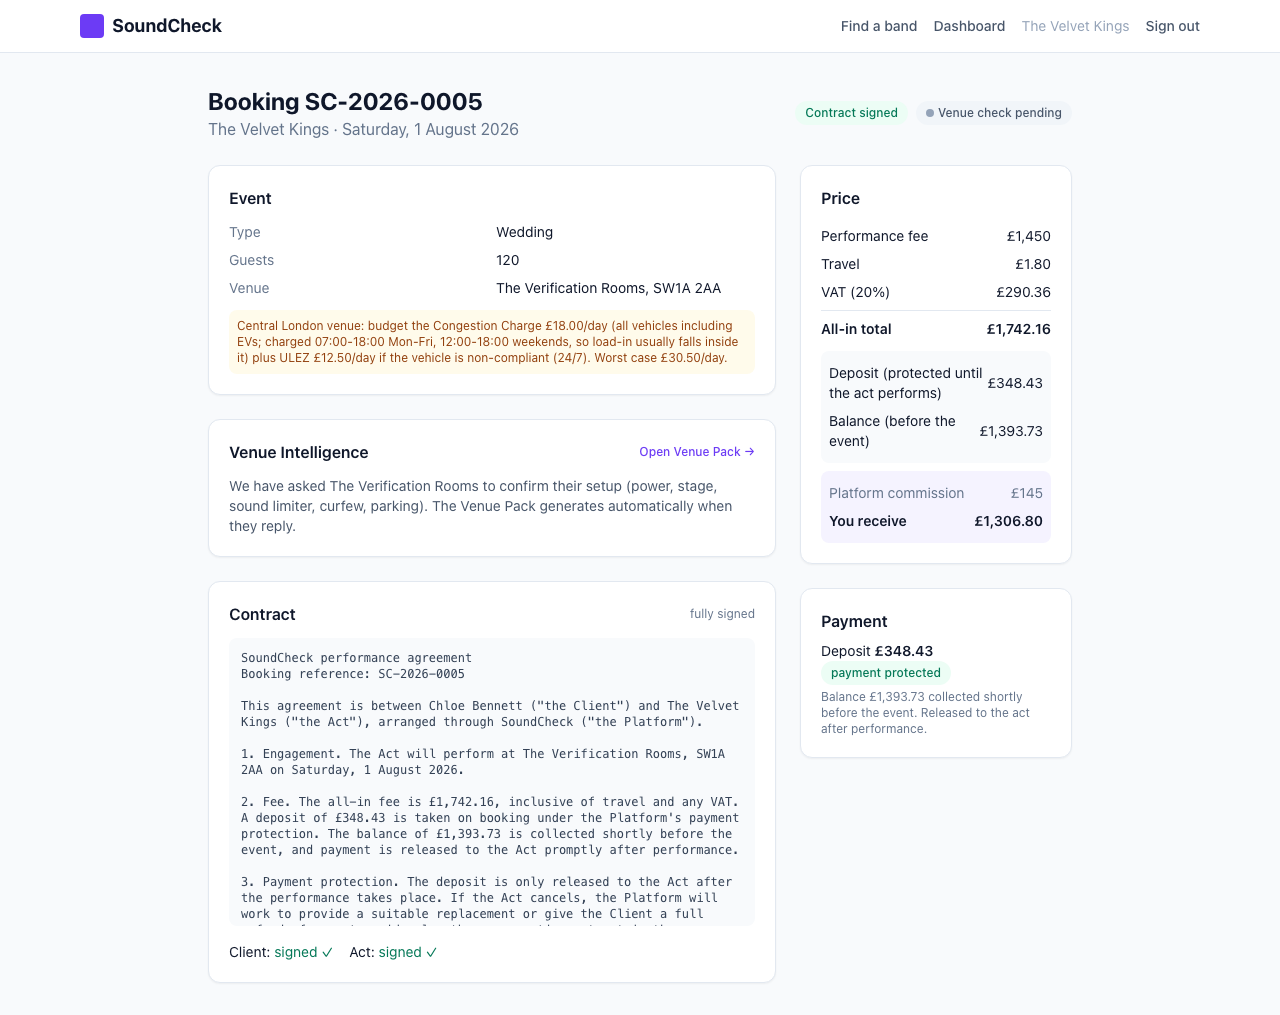Click the Venue Intelligence description paragraph
The width and height of the screenshot is (1280, 1015).
click(x=482, y=506)
